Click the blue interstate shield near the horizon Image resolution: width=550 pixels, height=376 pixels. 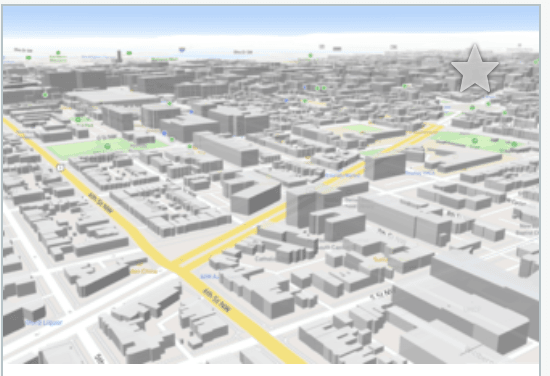[182, 50]
